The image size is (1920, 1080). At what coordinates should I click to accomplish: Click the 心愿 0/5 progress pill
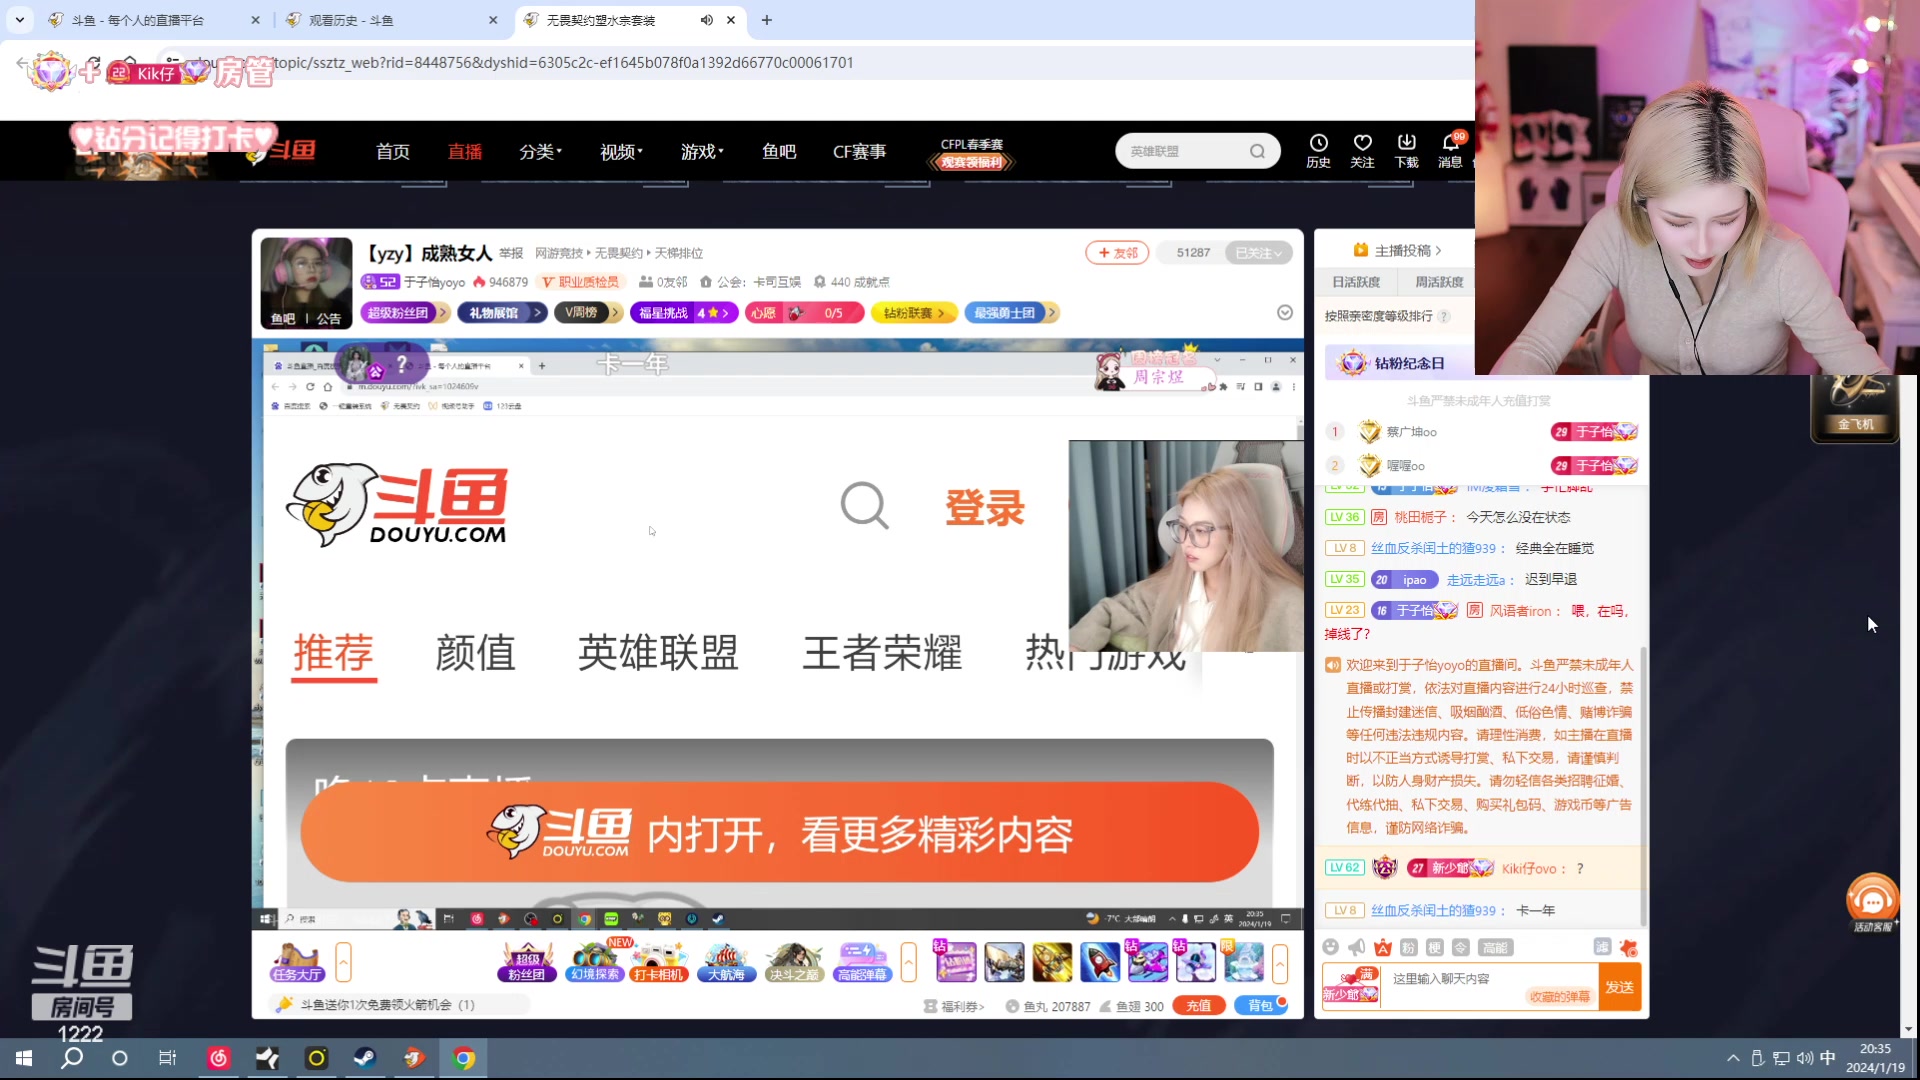pos(803,313)
